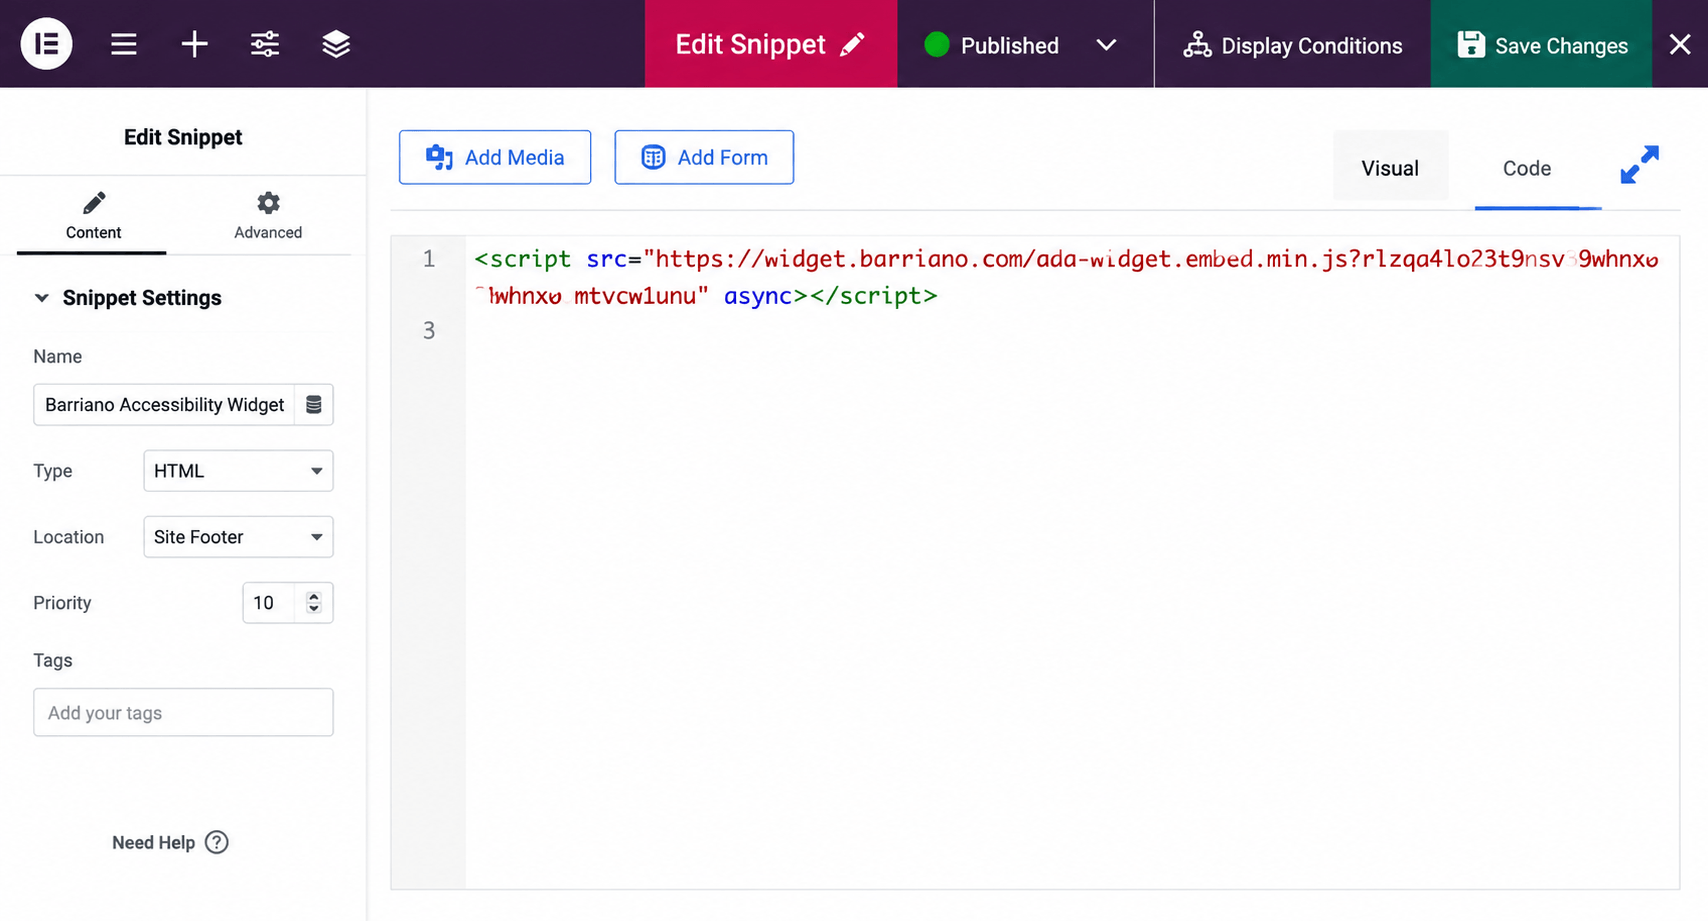Open the hamburger menu

pos(124,44)
